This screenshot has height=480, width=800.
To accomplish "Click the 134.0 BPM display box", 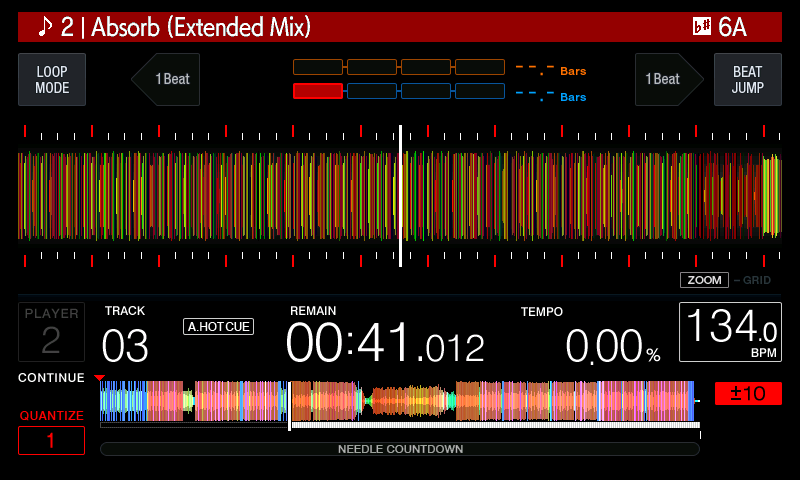I will point(730,332).
